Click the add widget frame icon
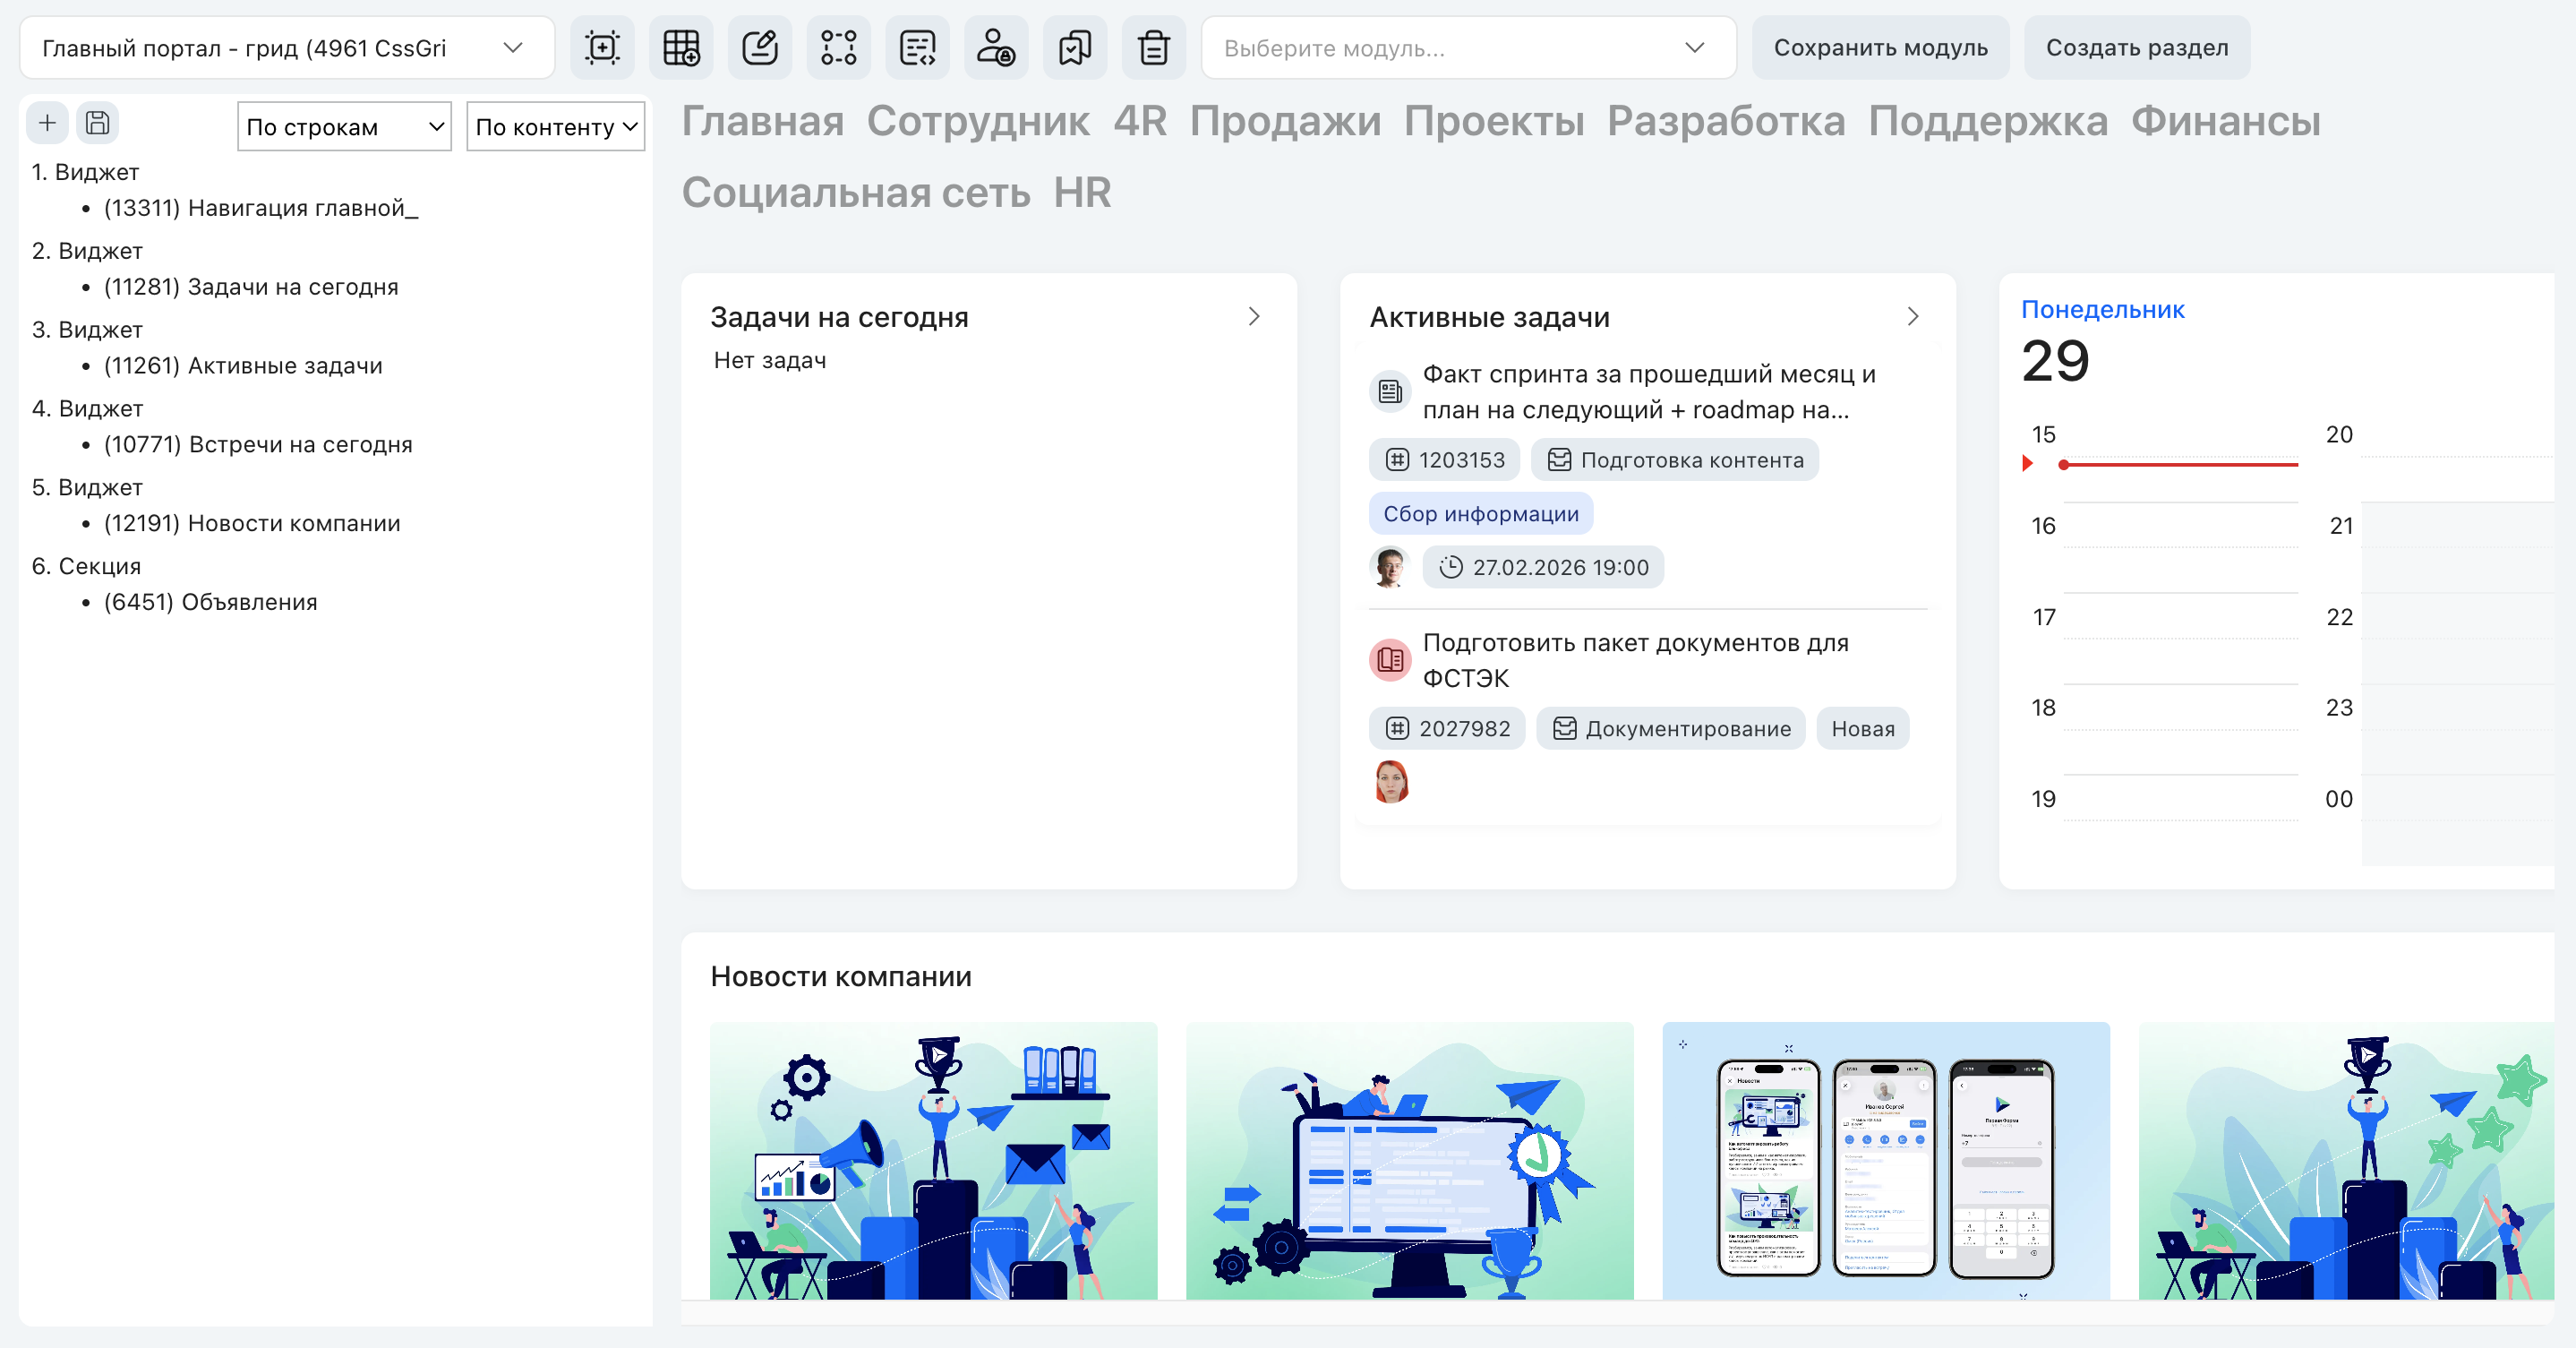 (602, 47)
